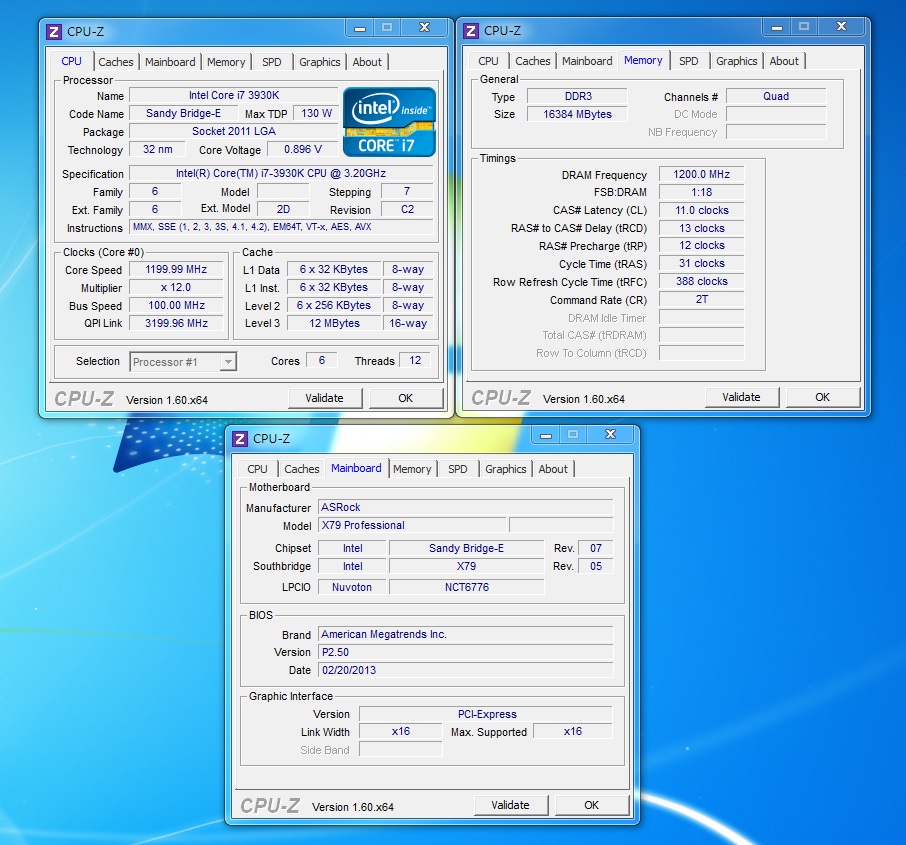Open About tab in the Memory window

pos(784,61)
